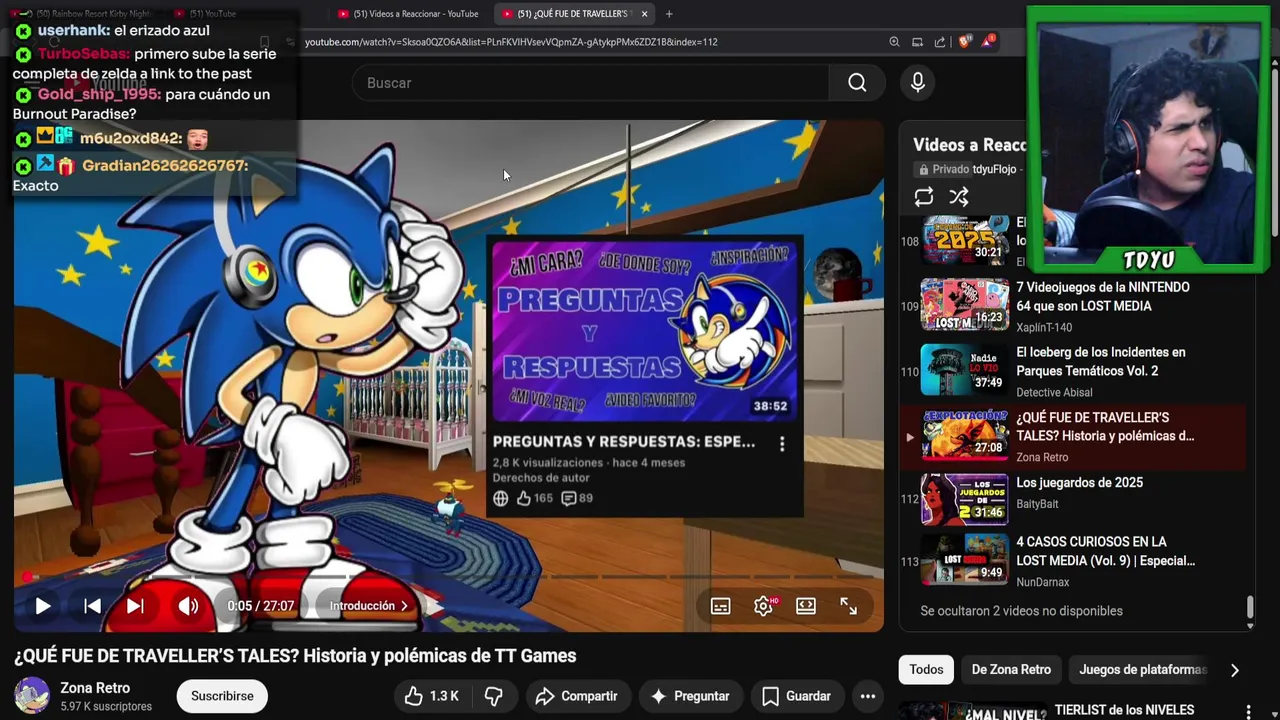Close the QUÉ FUE DE TRAVELLER'S tab

tap(644, 14)
